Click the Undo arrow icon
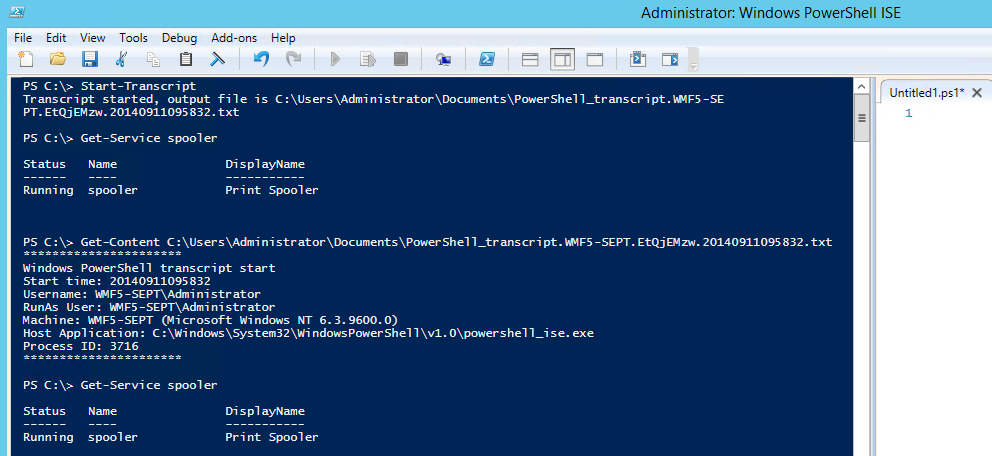 pos(261,60)
